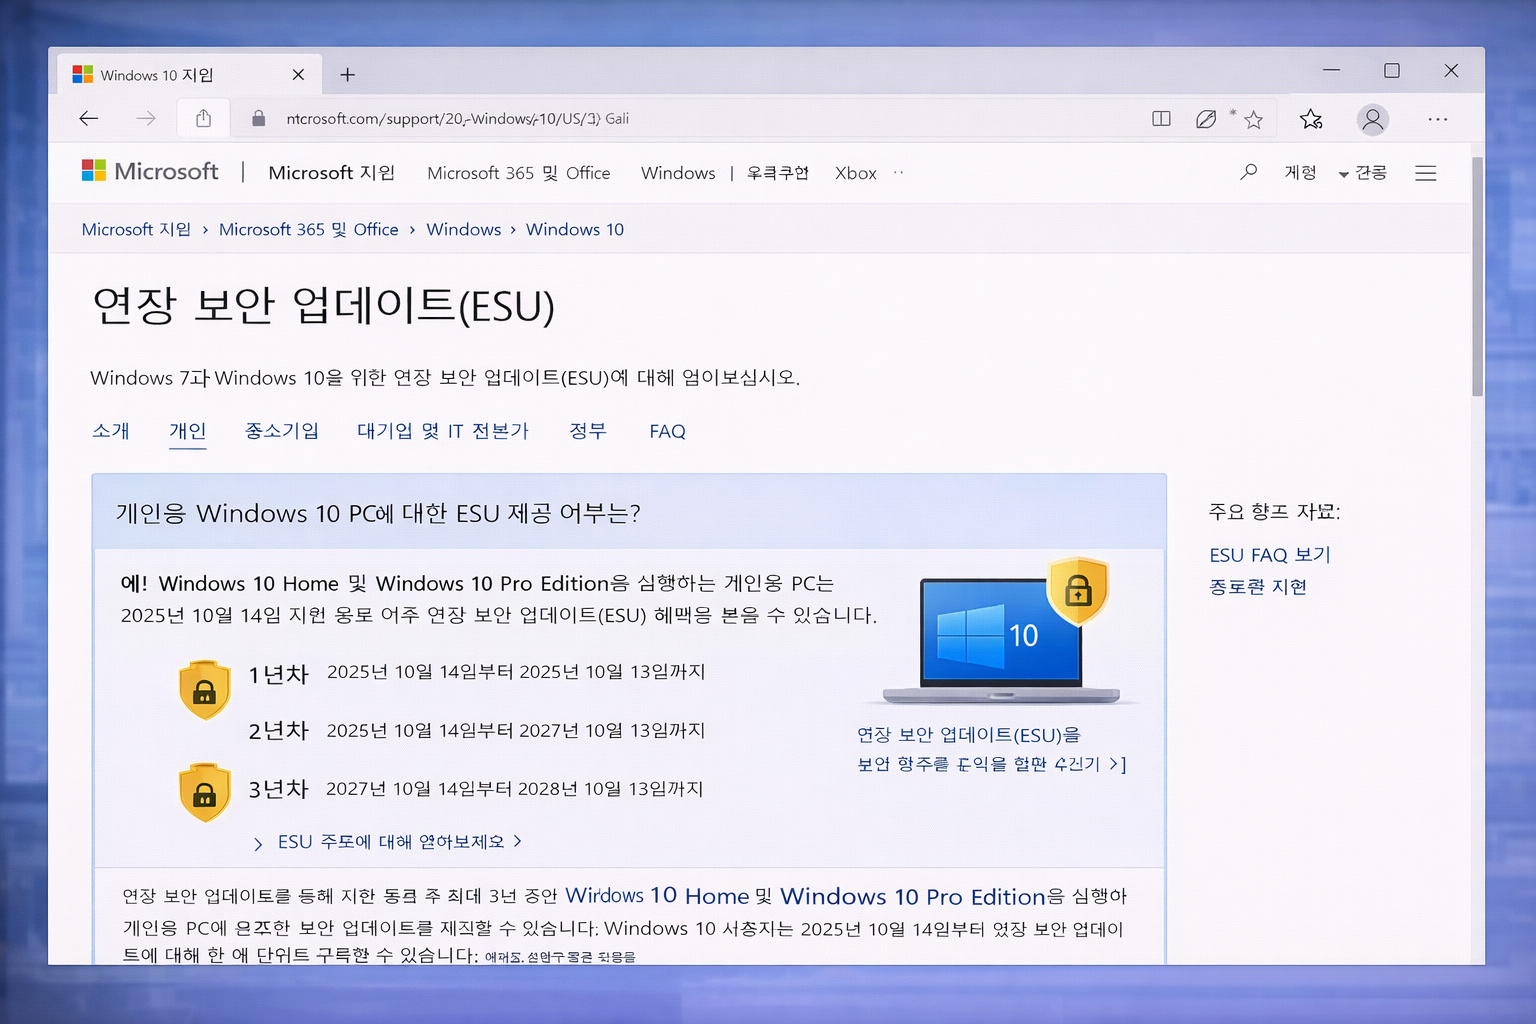
Task: Click the navigation item before Xbox
Action: [777, 173]
